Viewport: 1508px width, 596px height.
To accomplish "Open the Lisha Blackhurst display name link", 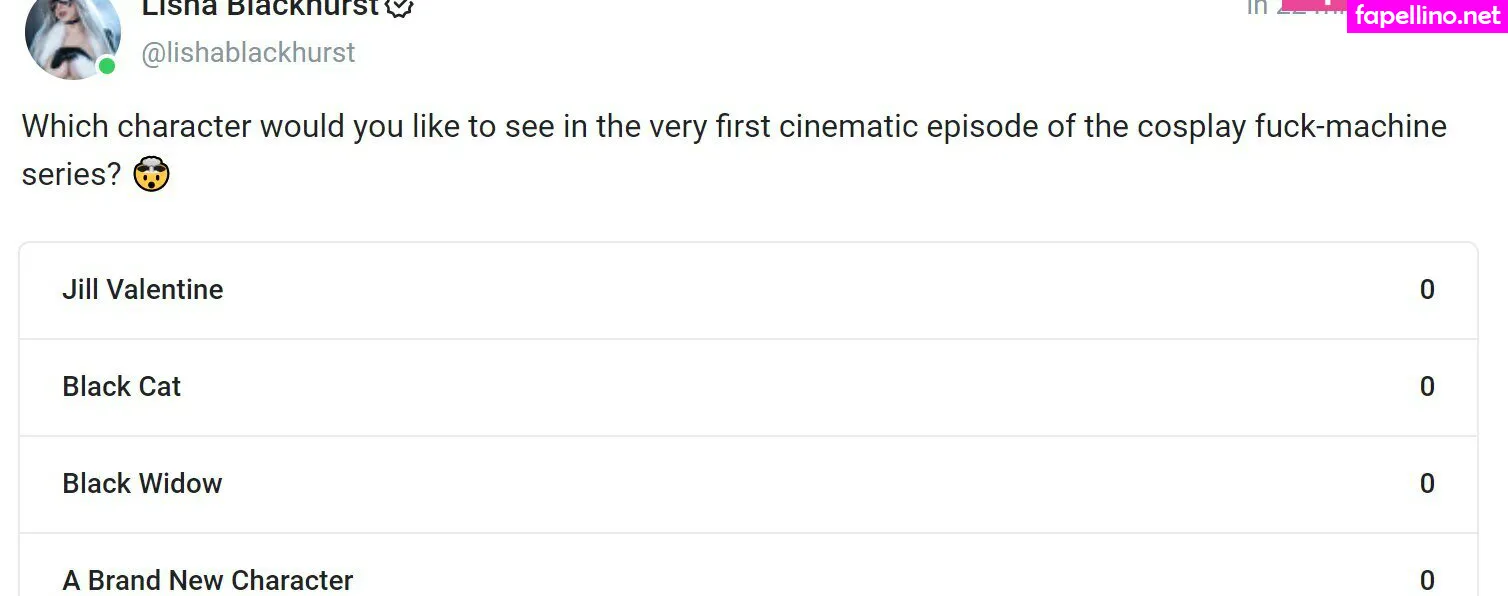I will (x=260, y=8).
